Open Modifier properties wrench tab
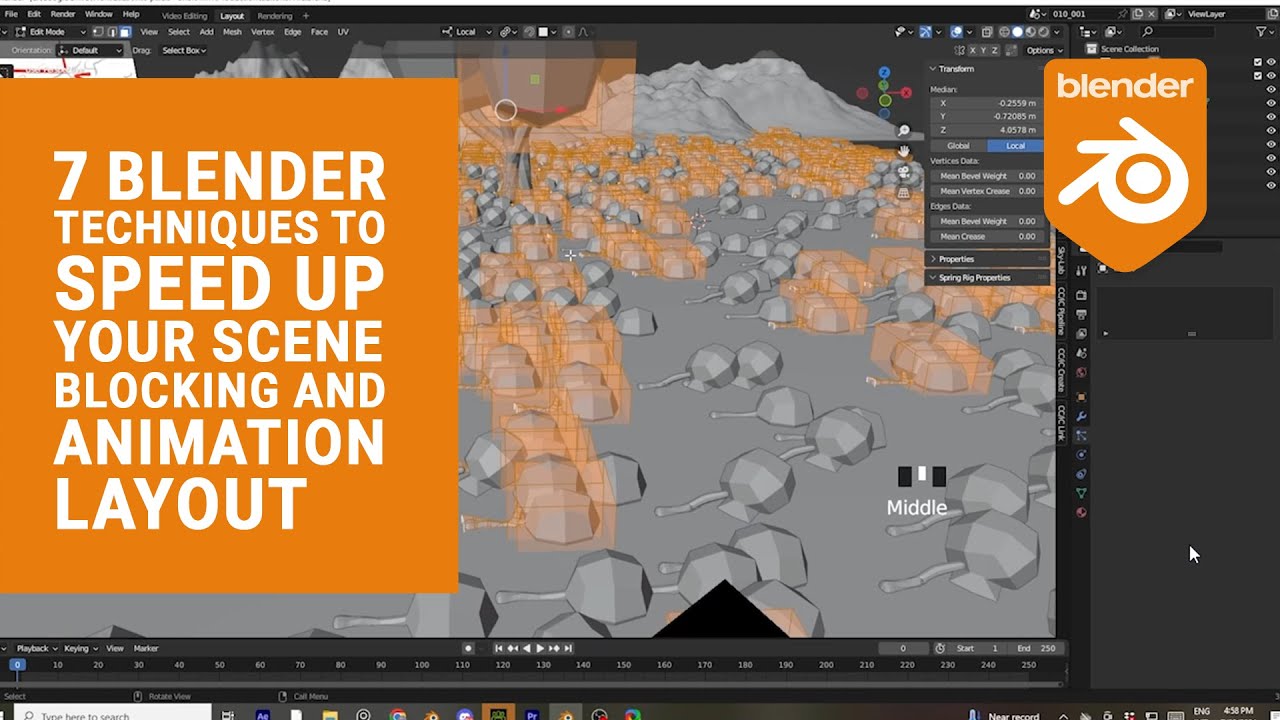Viewport: 1280px width, 720px height. coord(1081,416)
